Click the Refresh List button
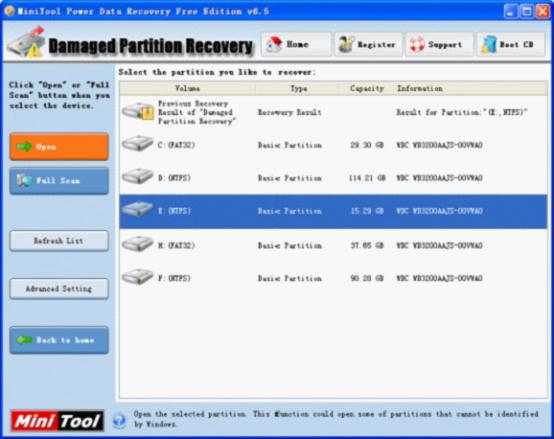 pos(59,241)
